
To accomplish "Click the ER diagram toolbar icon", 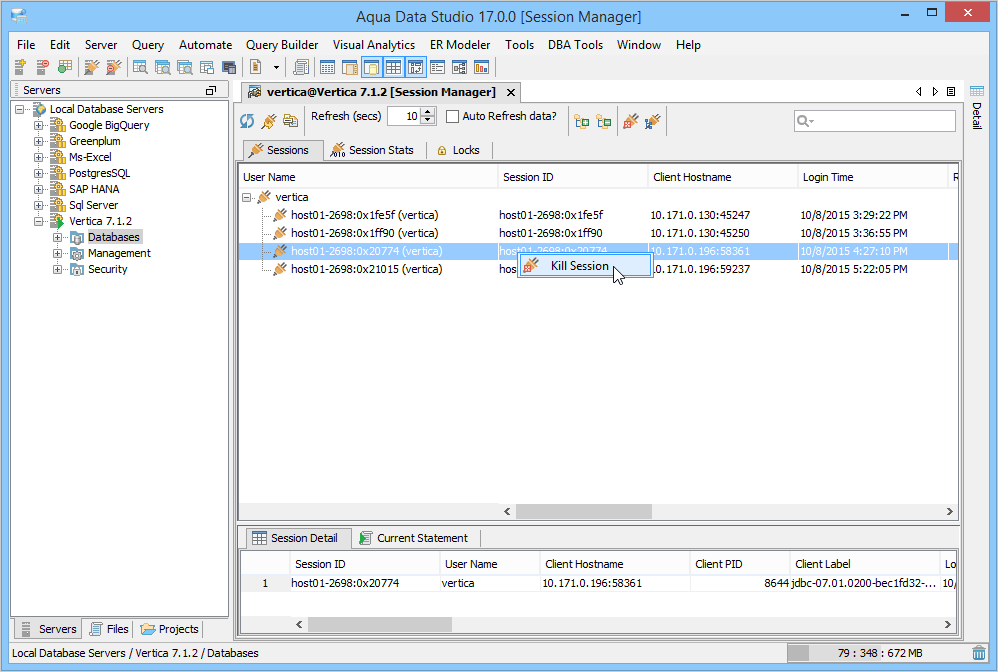I will tap(460, 67).
